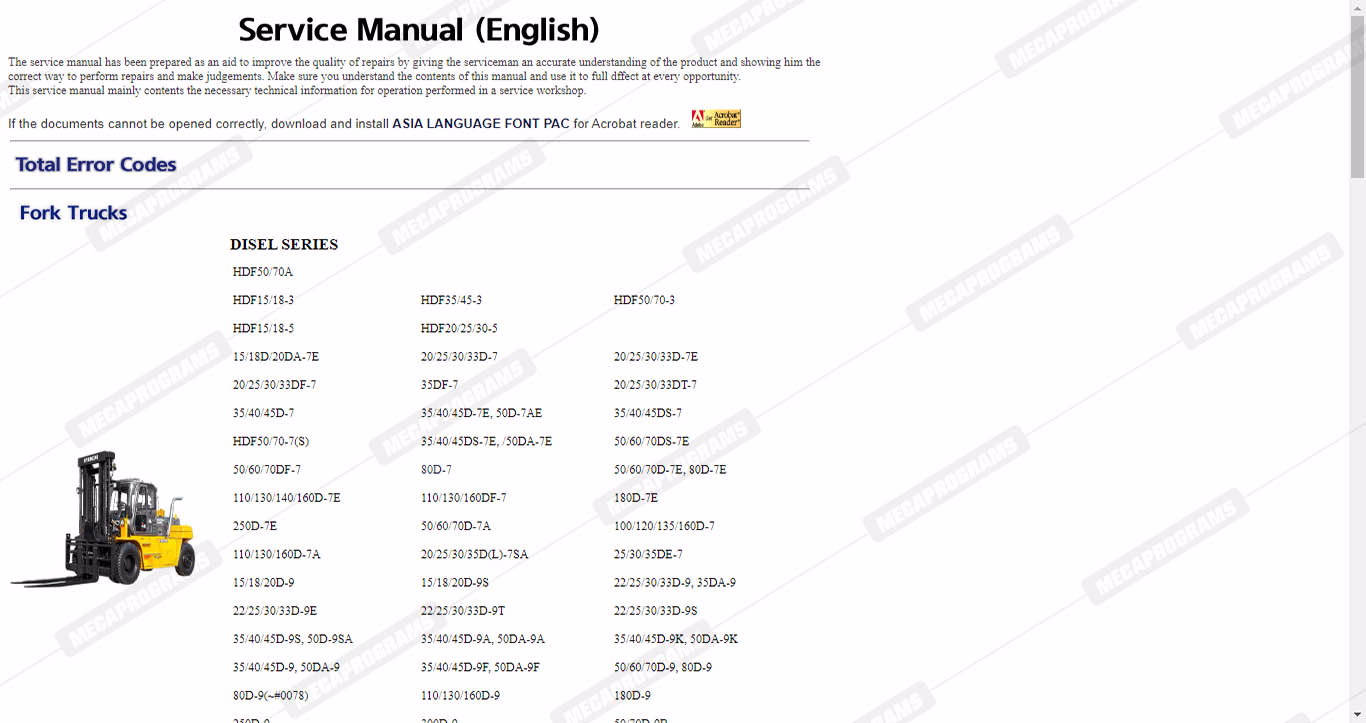Screen dimensions: 1366x723
Task: Click the yellow forklift image
Action: tap(102, 518)
